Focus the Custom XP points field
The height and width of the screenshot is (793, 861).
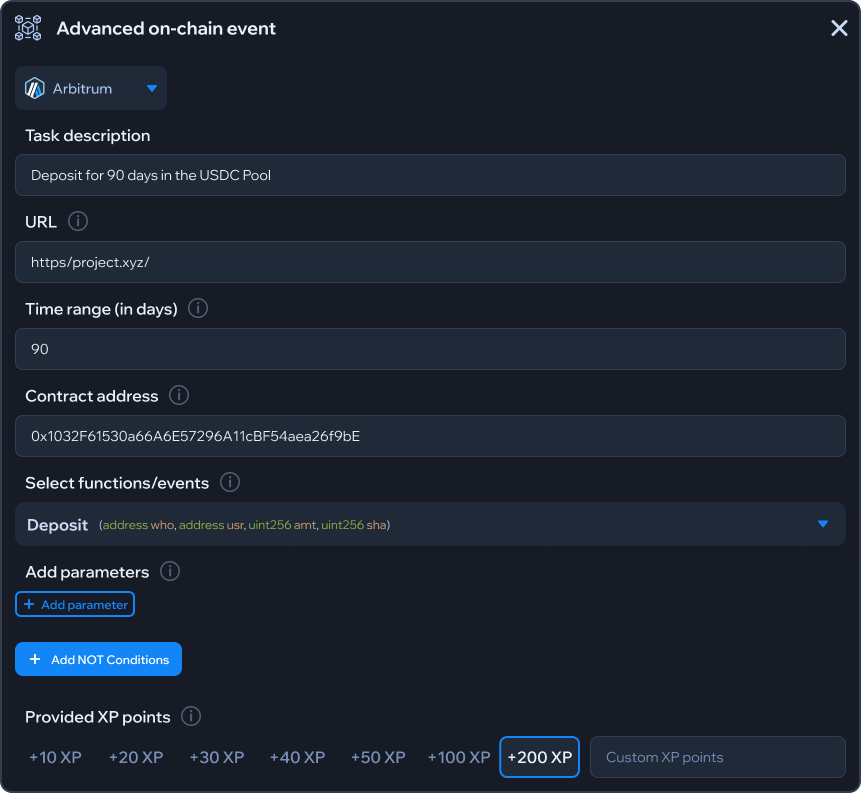717,757
